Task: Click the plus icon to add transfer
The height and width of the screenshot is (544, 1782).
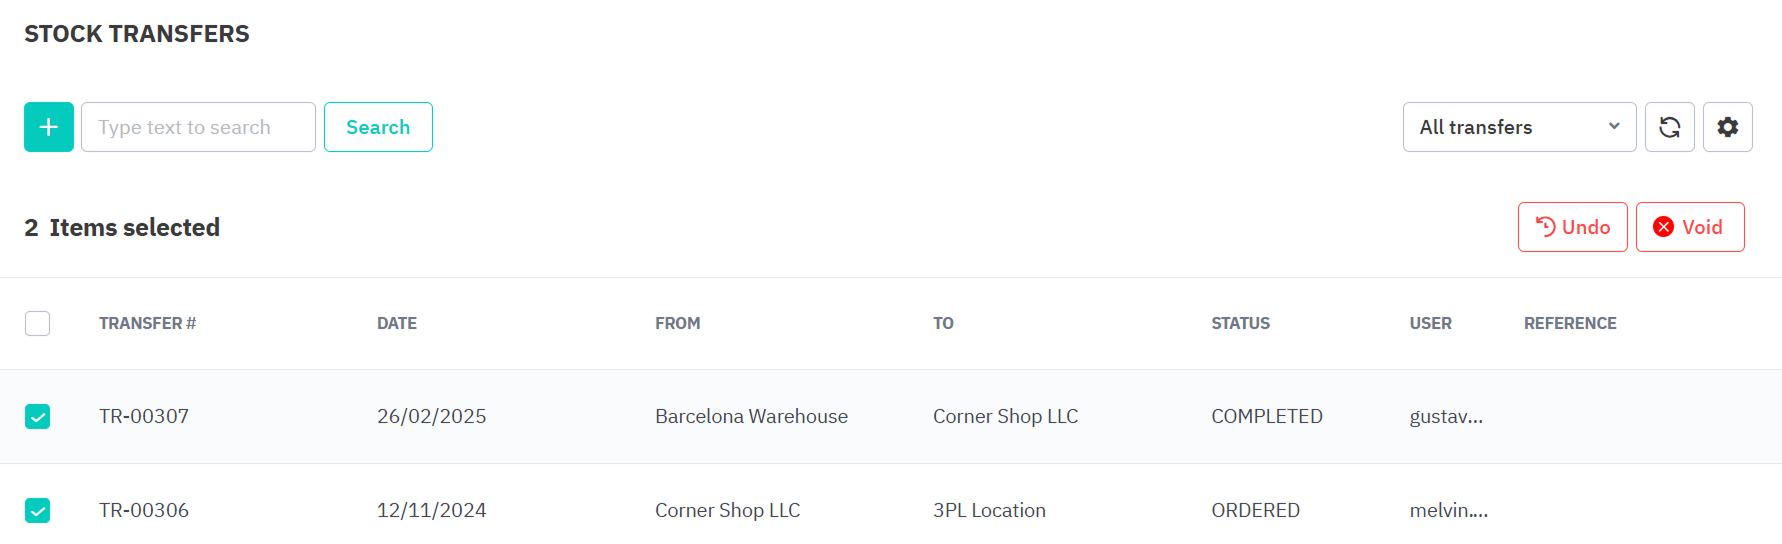Action: pyautogui.click(x=49, y=127)
